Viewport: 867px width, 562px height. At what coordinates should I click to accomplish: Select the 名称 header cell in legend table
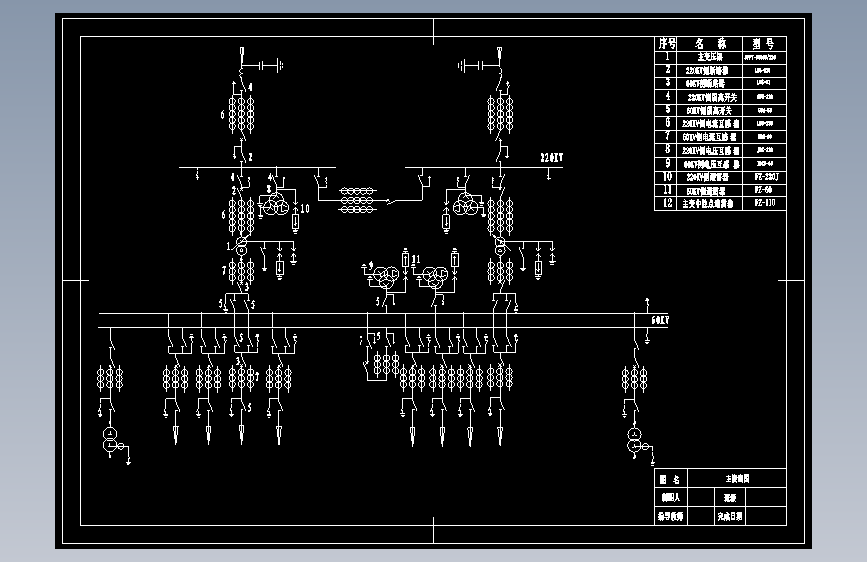coord(711,43)
